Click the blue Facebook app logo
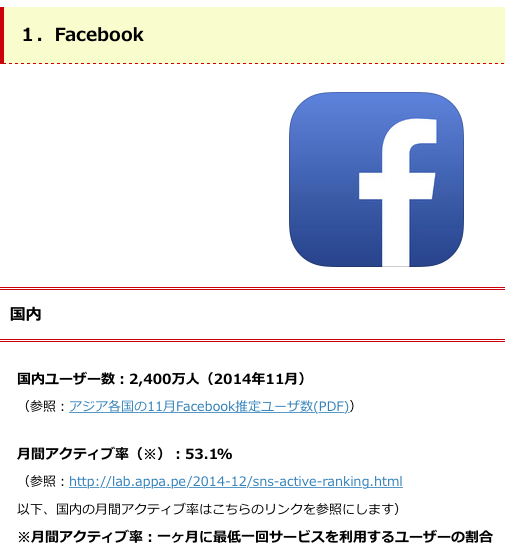This screenshot has height=551, width=505. 376,179
